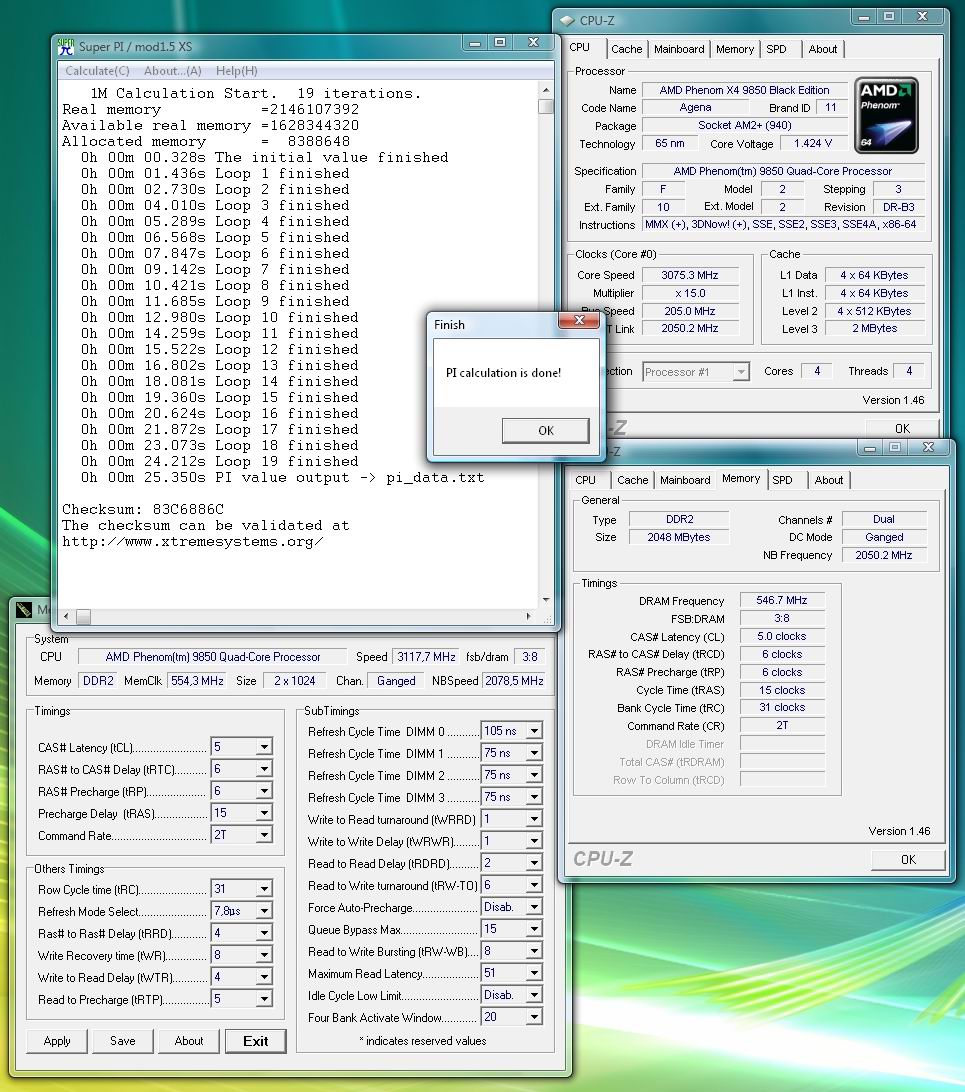The width and height of the screenshot is (965, 1092).
Task: Click OK in top CPU-Z window
Action: [x=902, y=428]
